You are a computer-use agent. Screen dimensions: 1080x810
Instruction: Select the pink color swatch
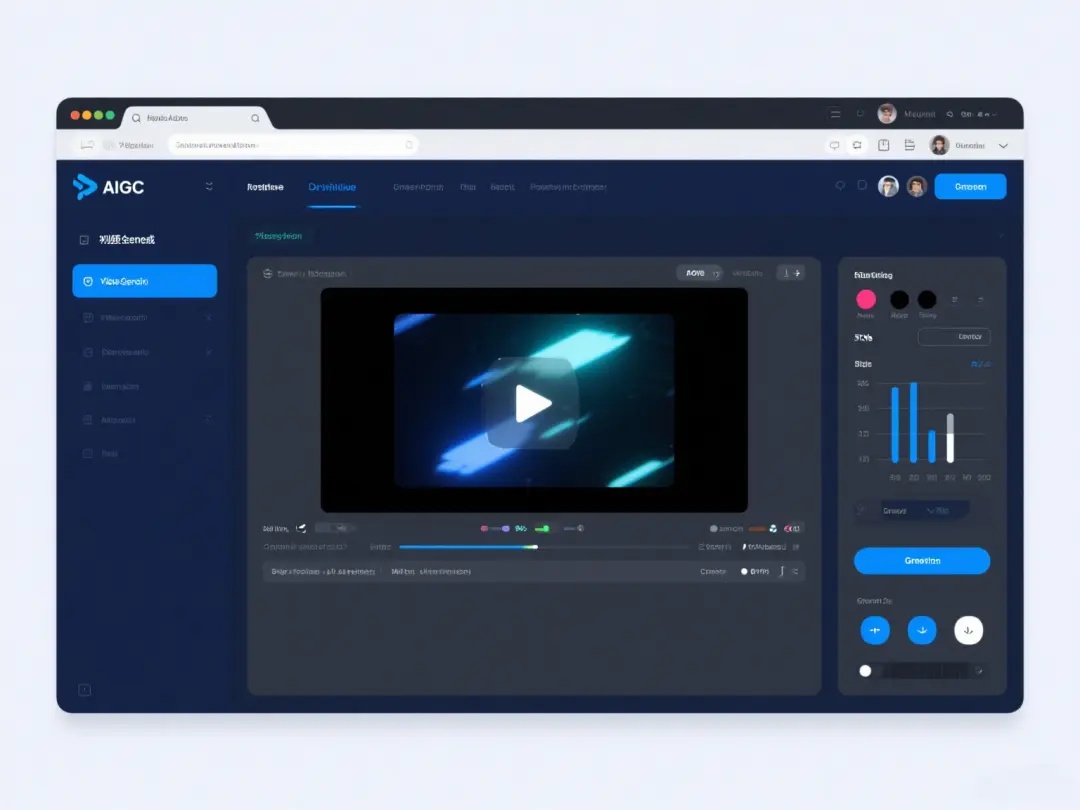click(866, 299)
